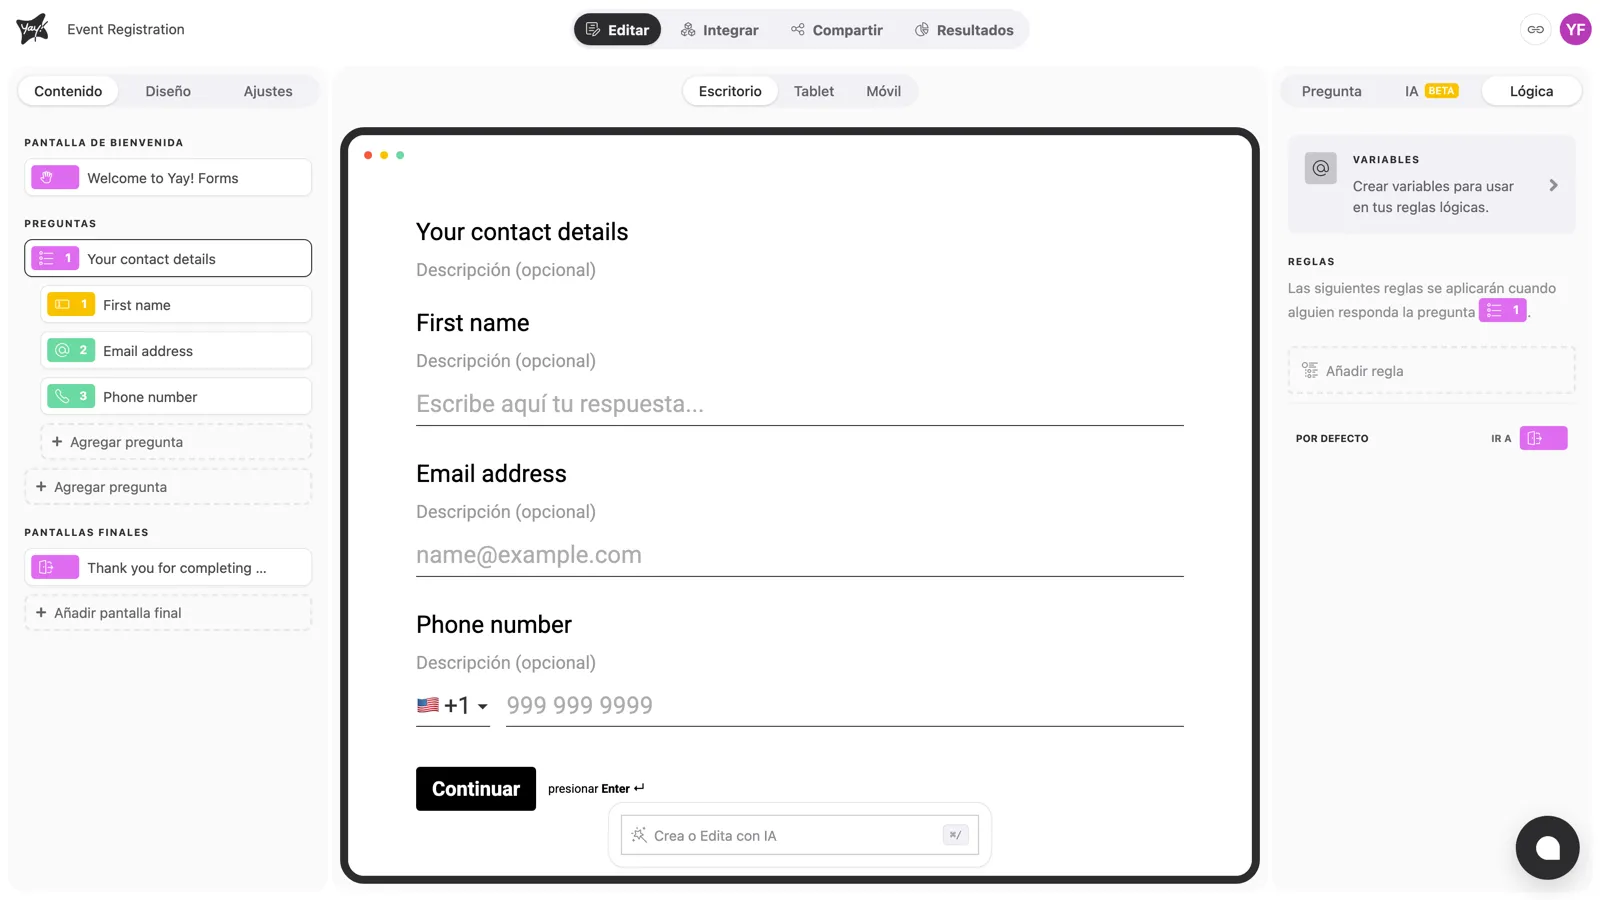
Task: Click the Yay! Forms logo icon
Action: pyautogui.click(x=32, y=29)
